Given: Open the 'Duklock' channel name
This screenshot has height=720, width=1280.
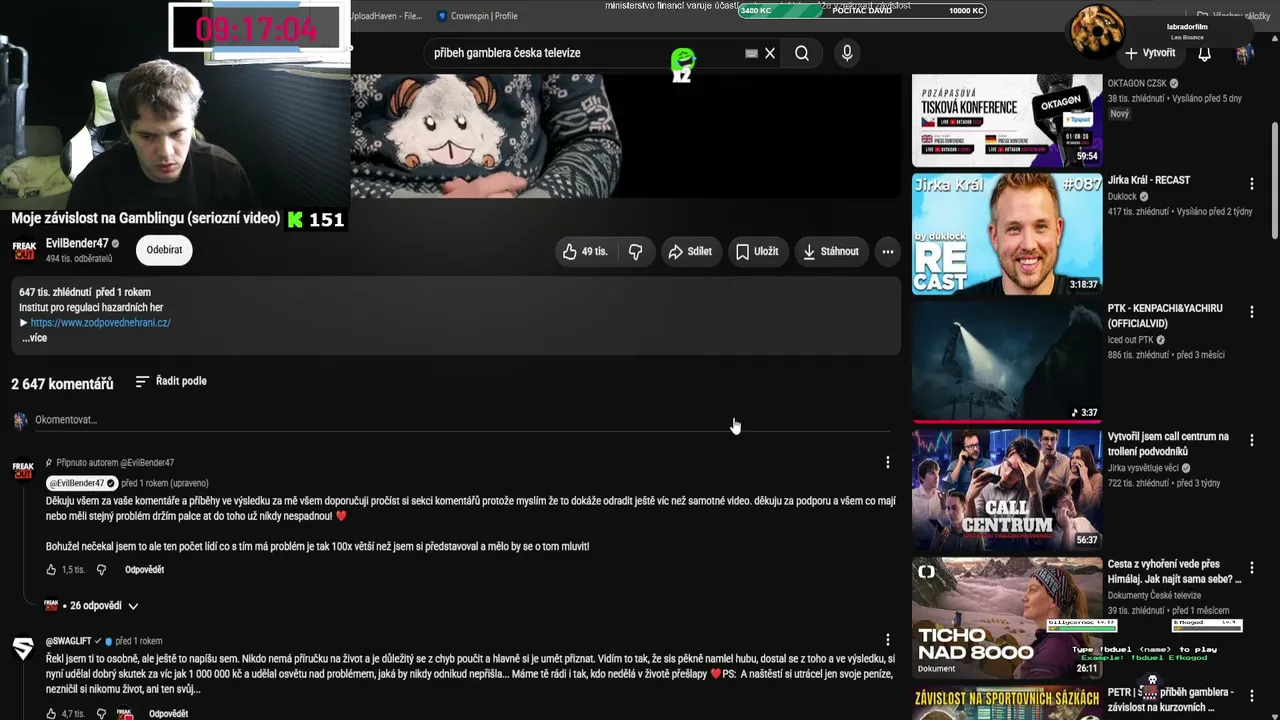Looking at the screenshot, I should (1123, 197).
